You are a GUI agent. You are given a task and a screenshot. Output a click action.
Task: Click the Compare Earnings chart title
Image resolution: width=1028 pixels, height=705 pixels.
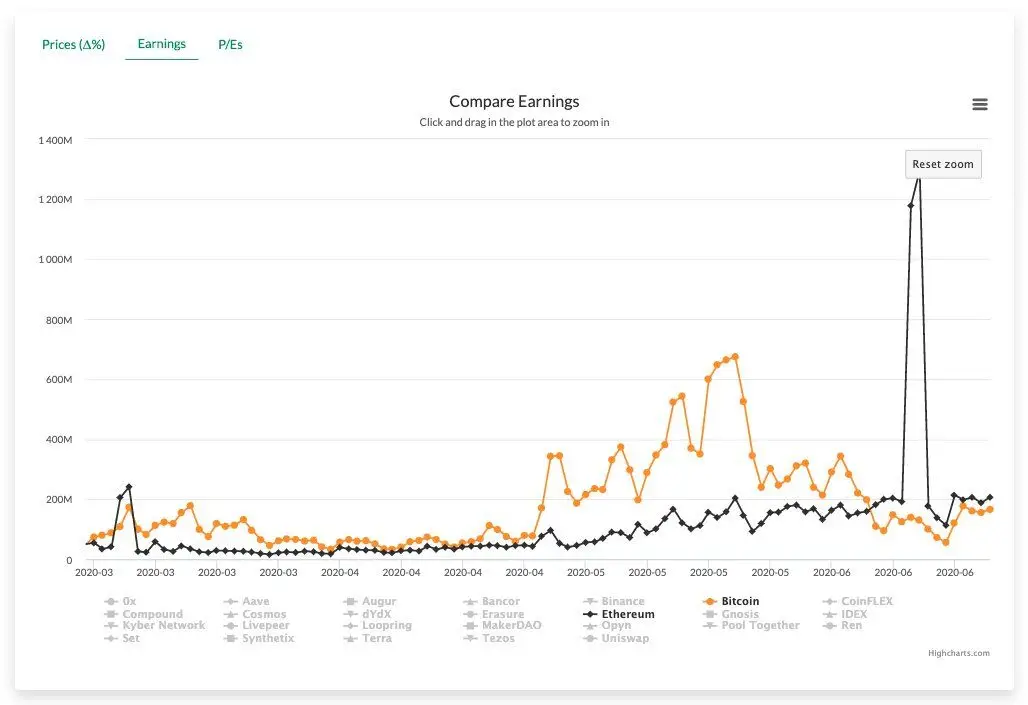[x=514, y=101]
